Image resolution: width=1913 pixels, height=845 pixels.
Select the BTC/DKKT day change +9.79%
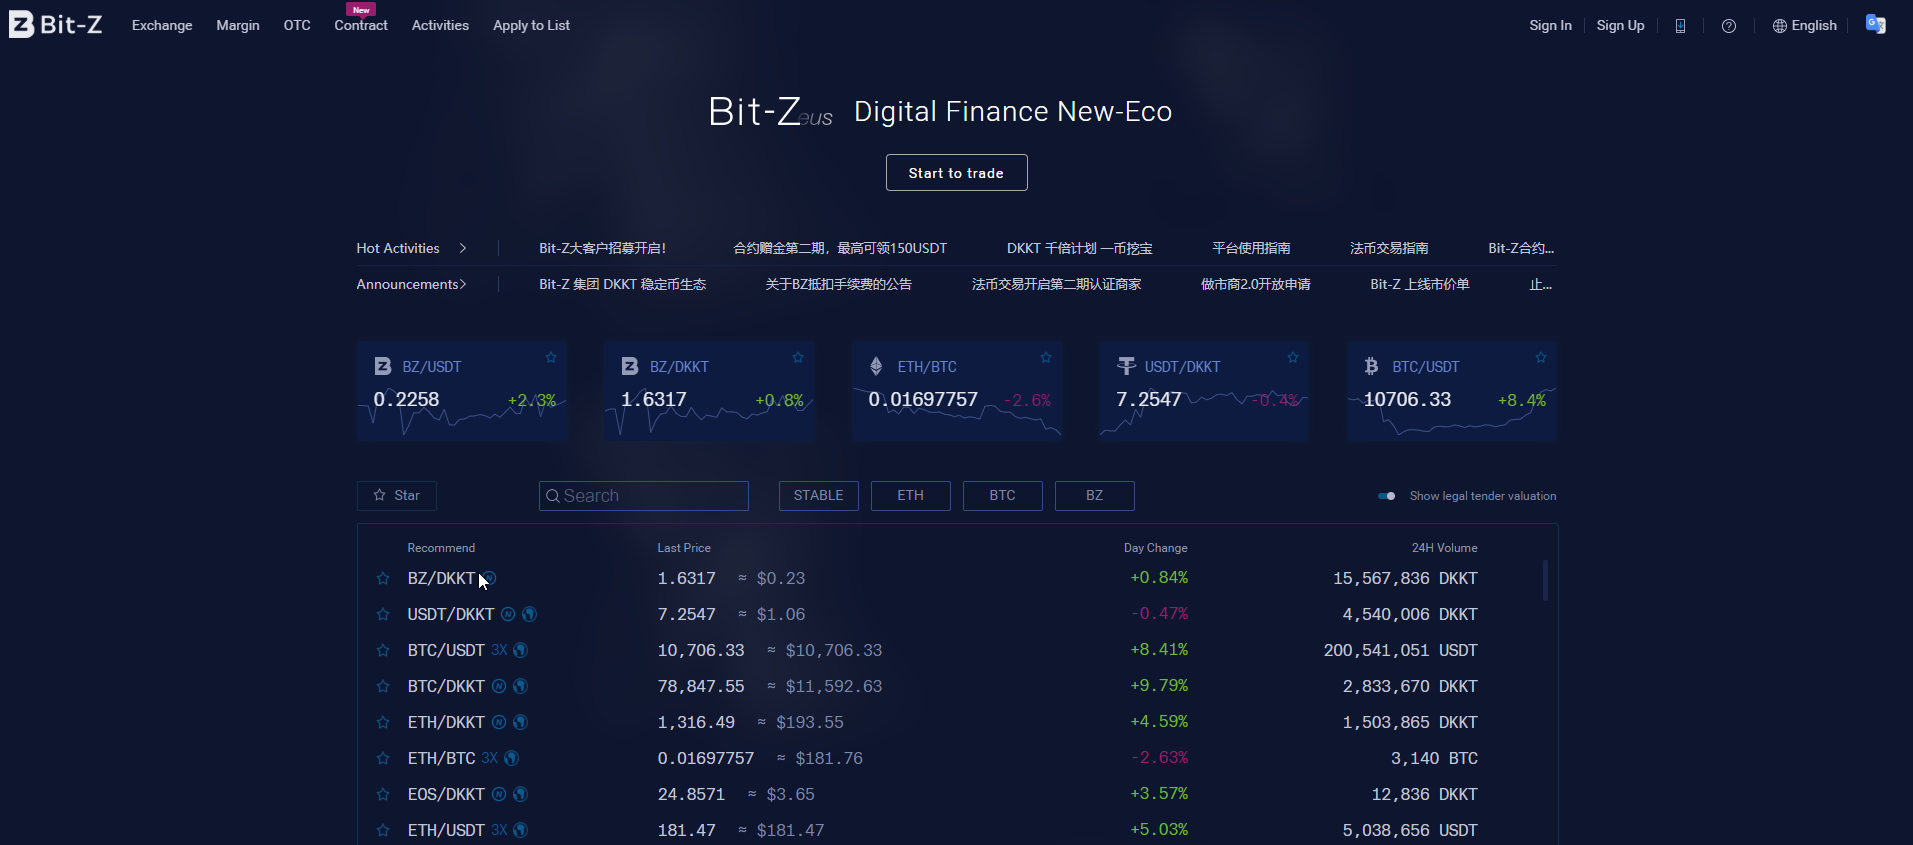coord(1159,686)
